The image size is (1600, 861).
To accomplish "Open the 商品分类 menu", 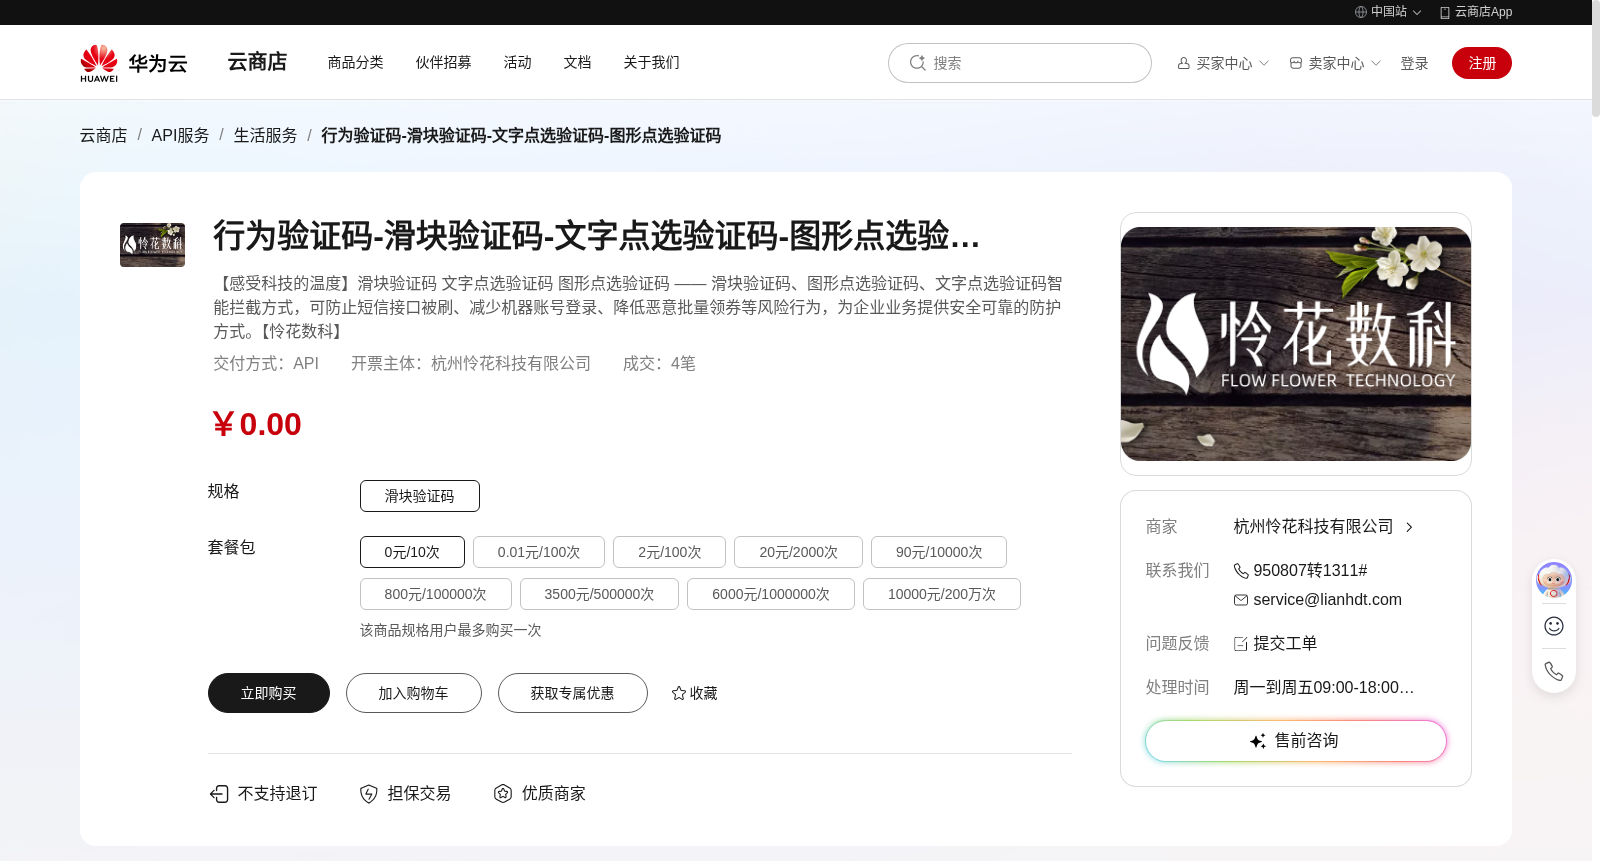I will coord(356,62).
